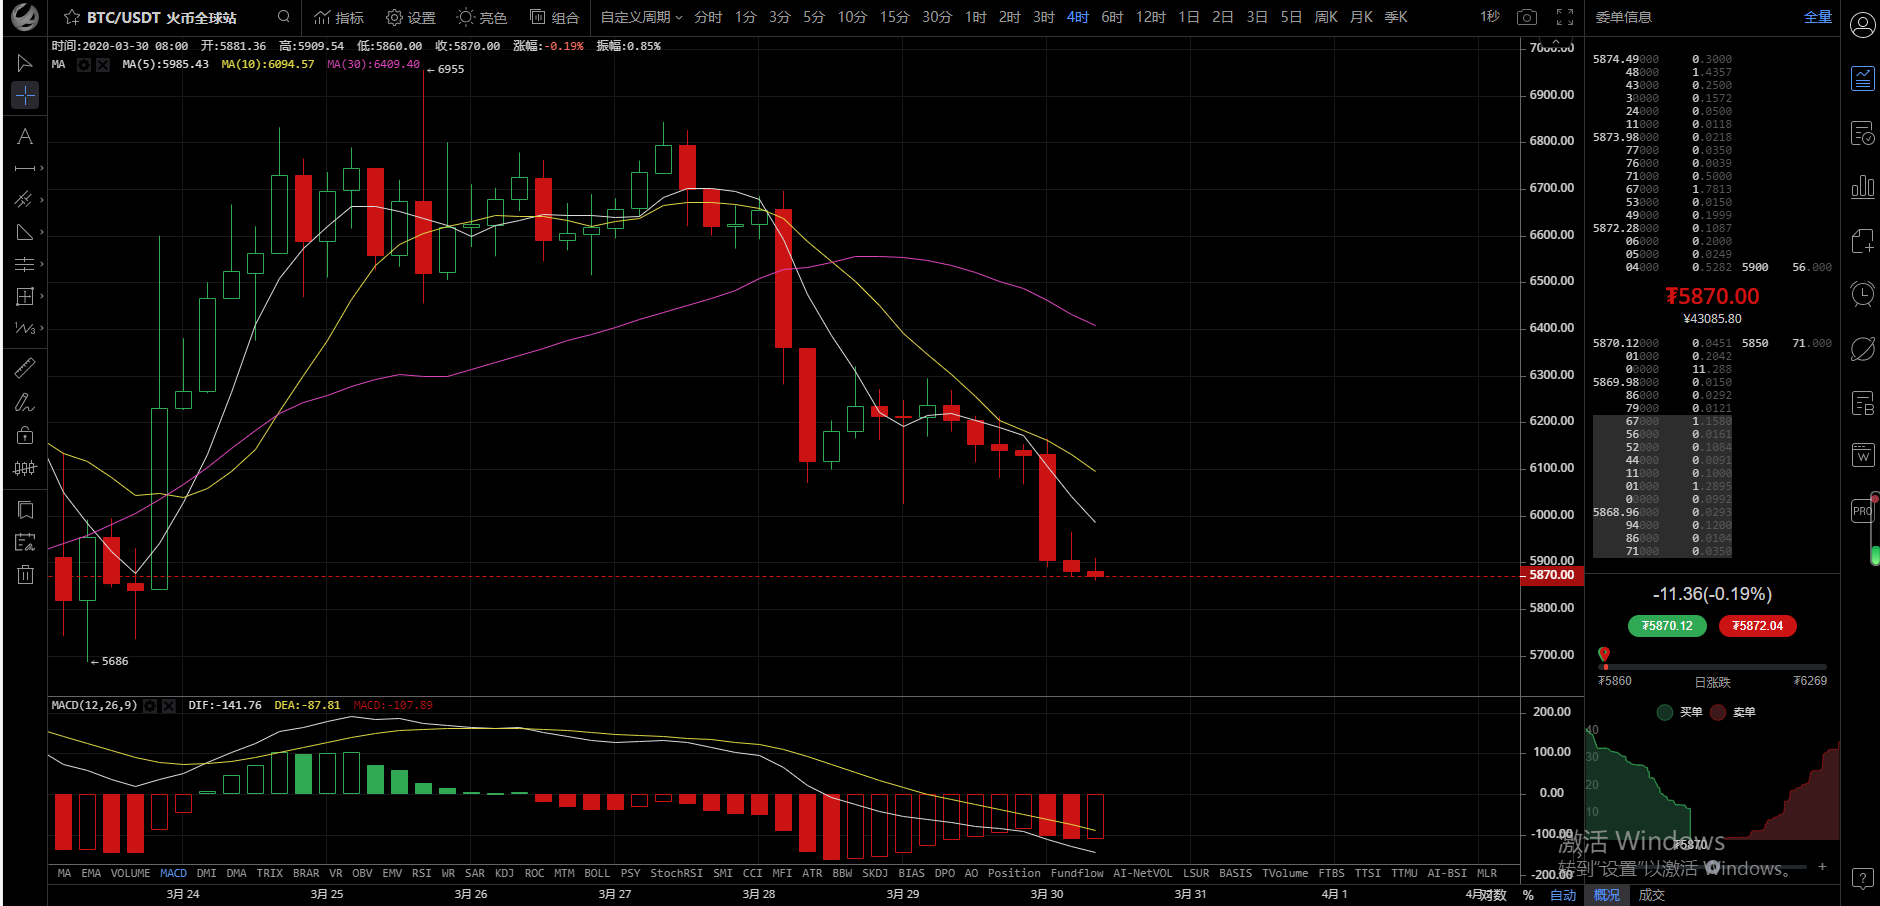Open the user account profile icon

click(1862, 25)
